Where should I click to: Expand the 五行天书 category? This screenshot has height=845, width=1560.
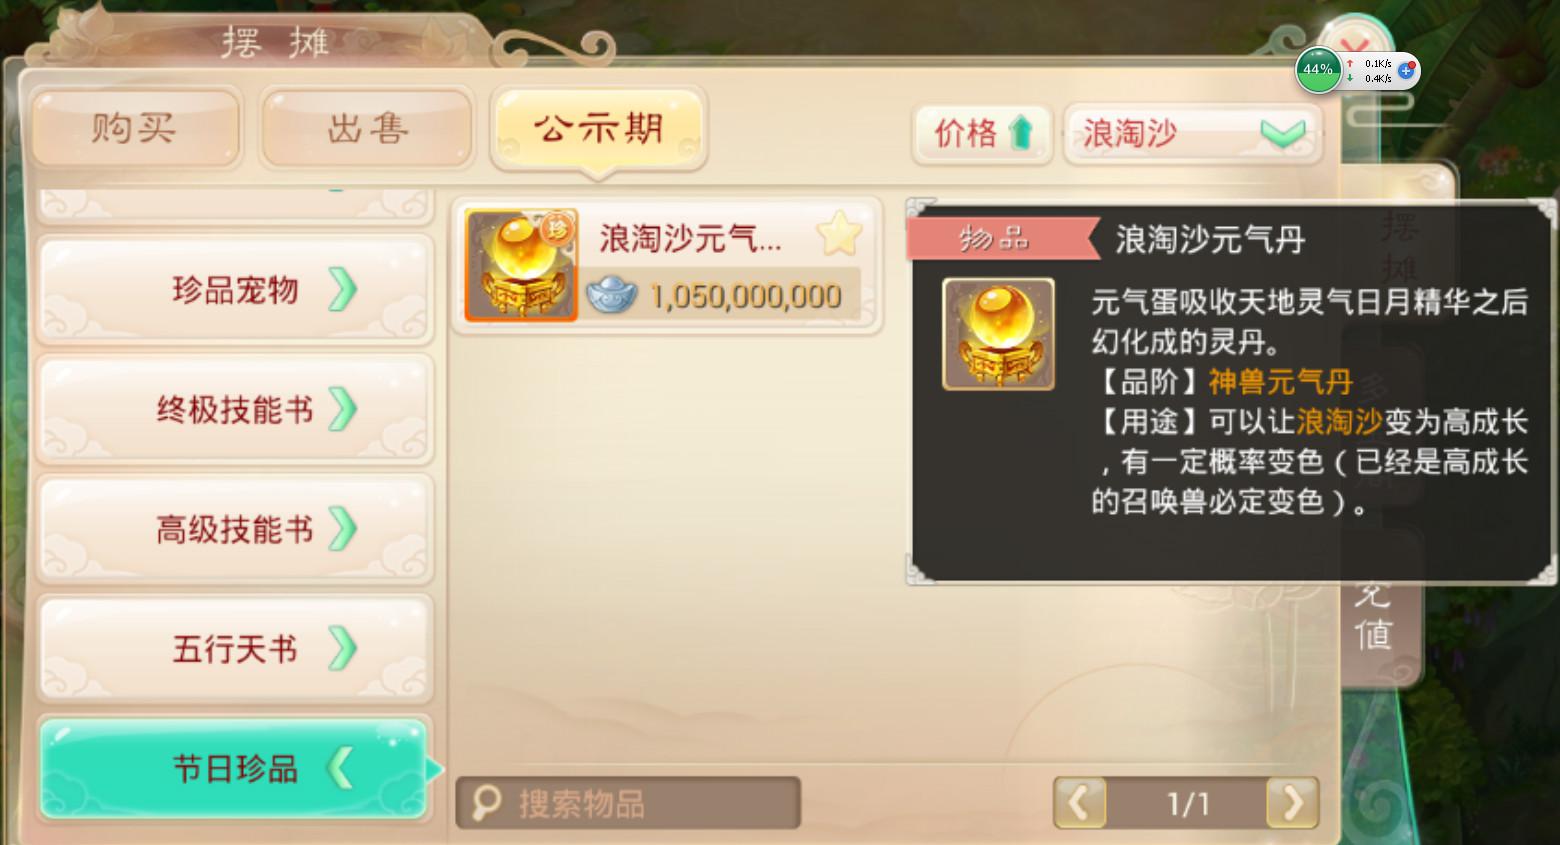pyautogui.click(x=235, y=649)
